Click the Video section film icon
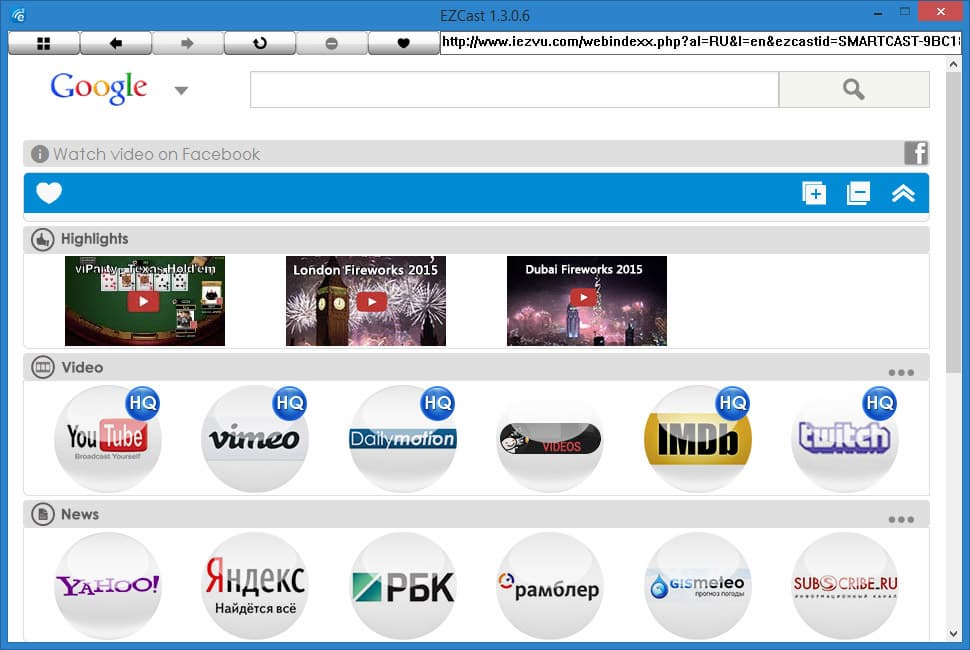 [43, 367]
